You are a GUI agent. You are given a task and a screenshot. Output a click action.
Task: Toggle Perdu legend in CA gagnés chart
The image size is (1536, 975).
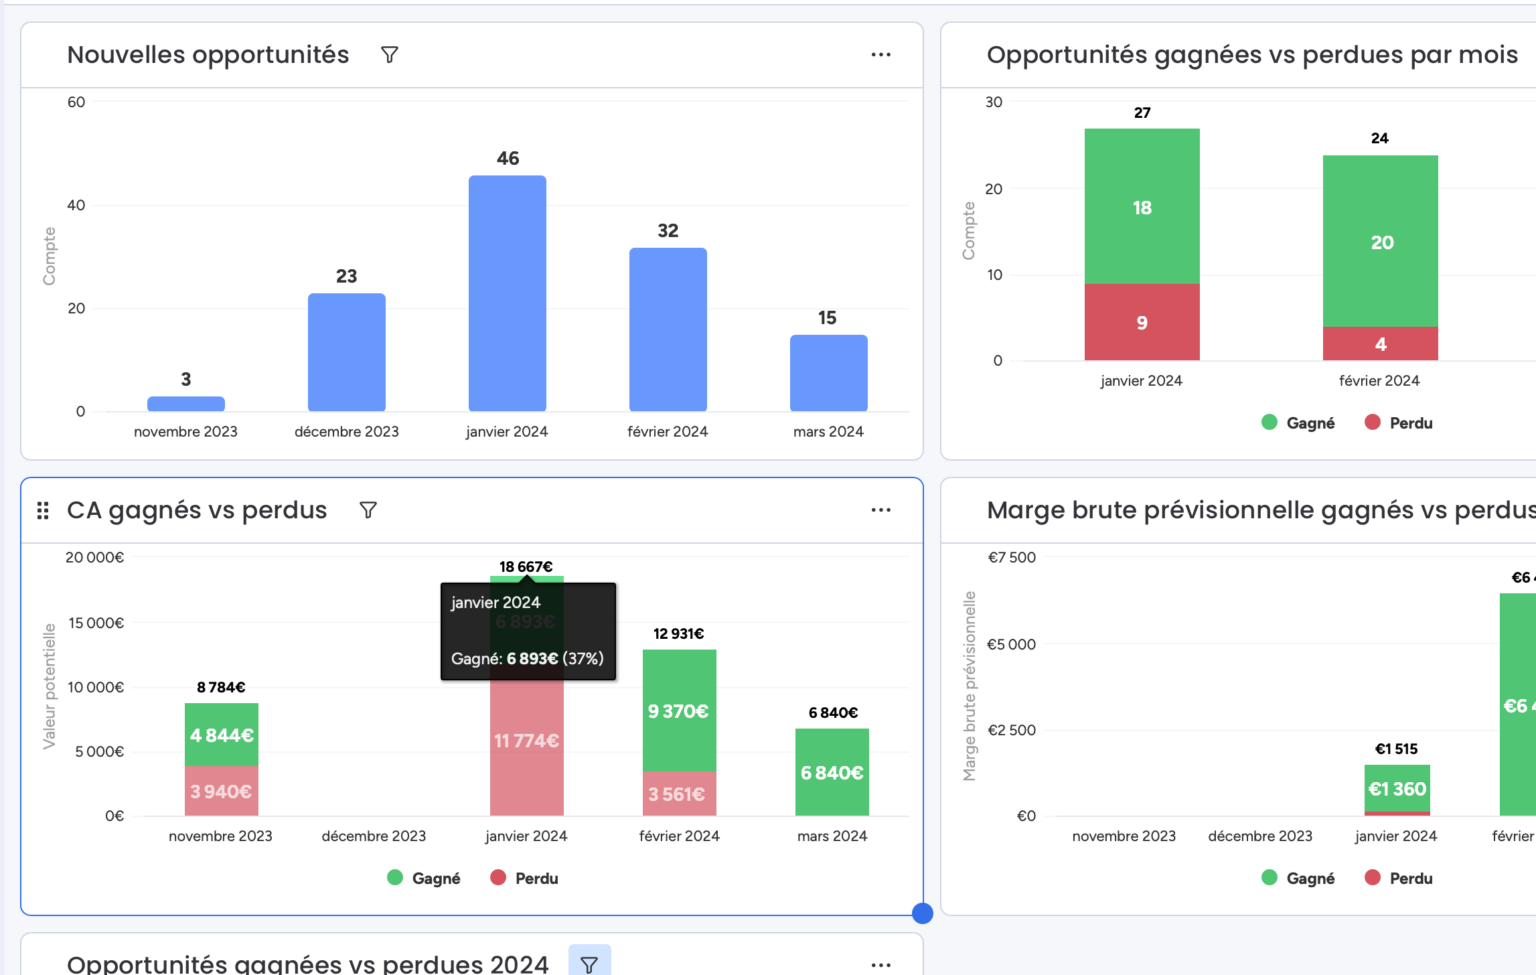[x=525, y=878]
